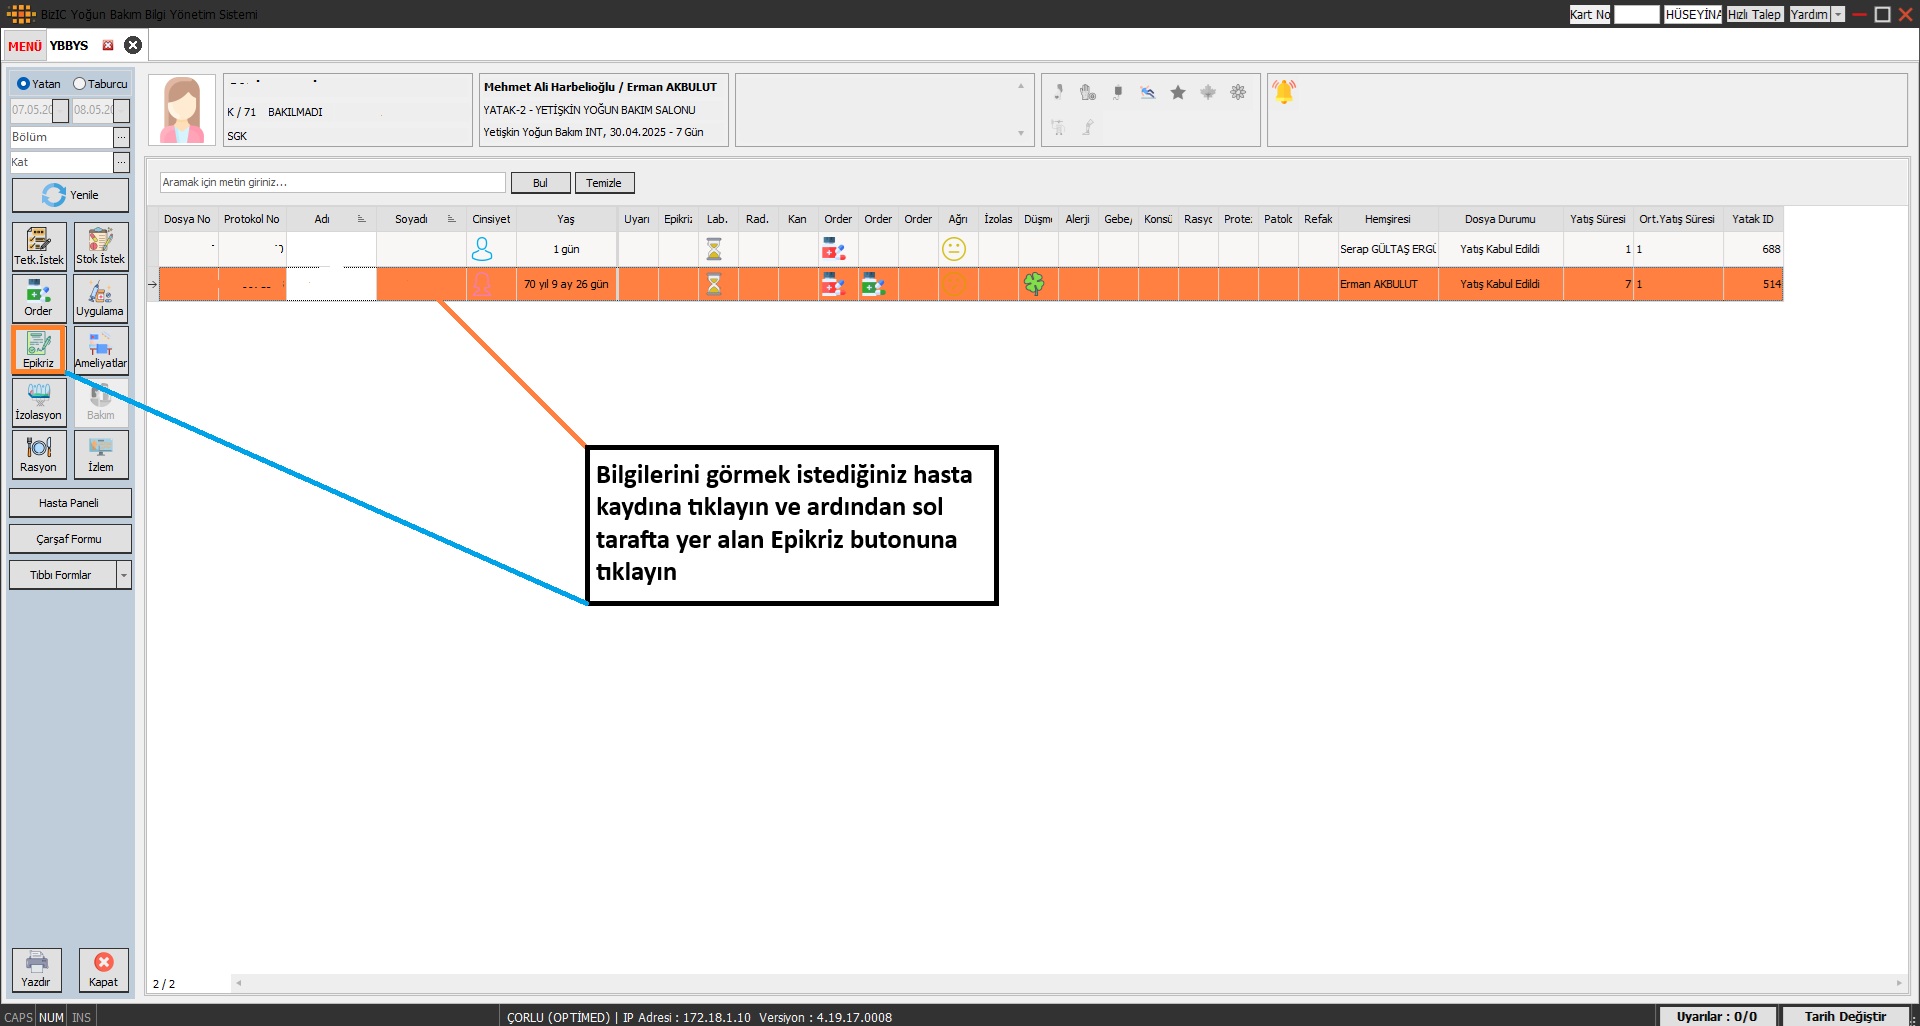The image size is (1920, 1026).
Task: Click the İzolasyon icon
Action: 39,402
